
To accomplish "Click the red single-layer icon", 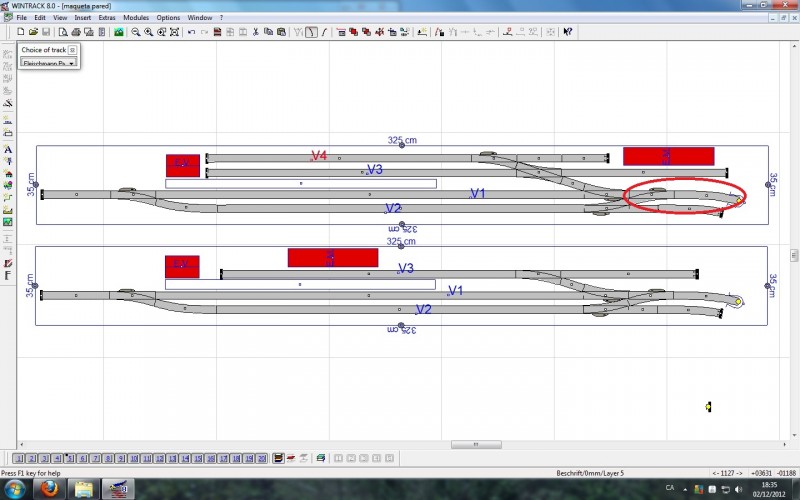I will [x=291, y=458].
